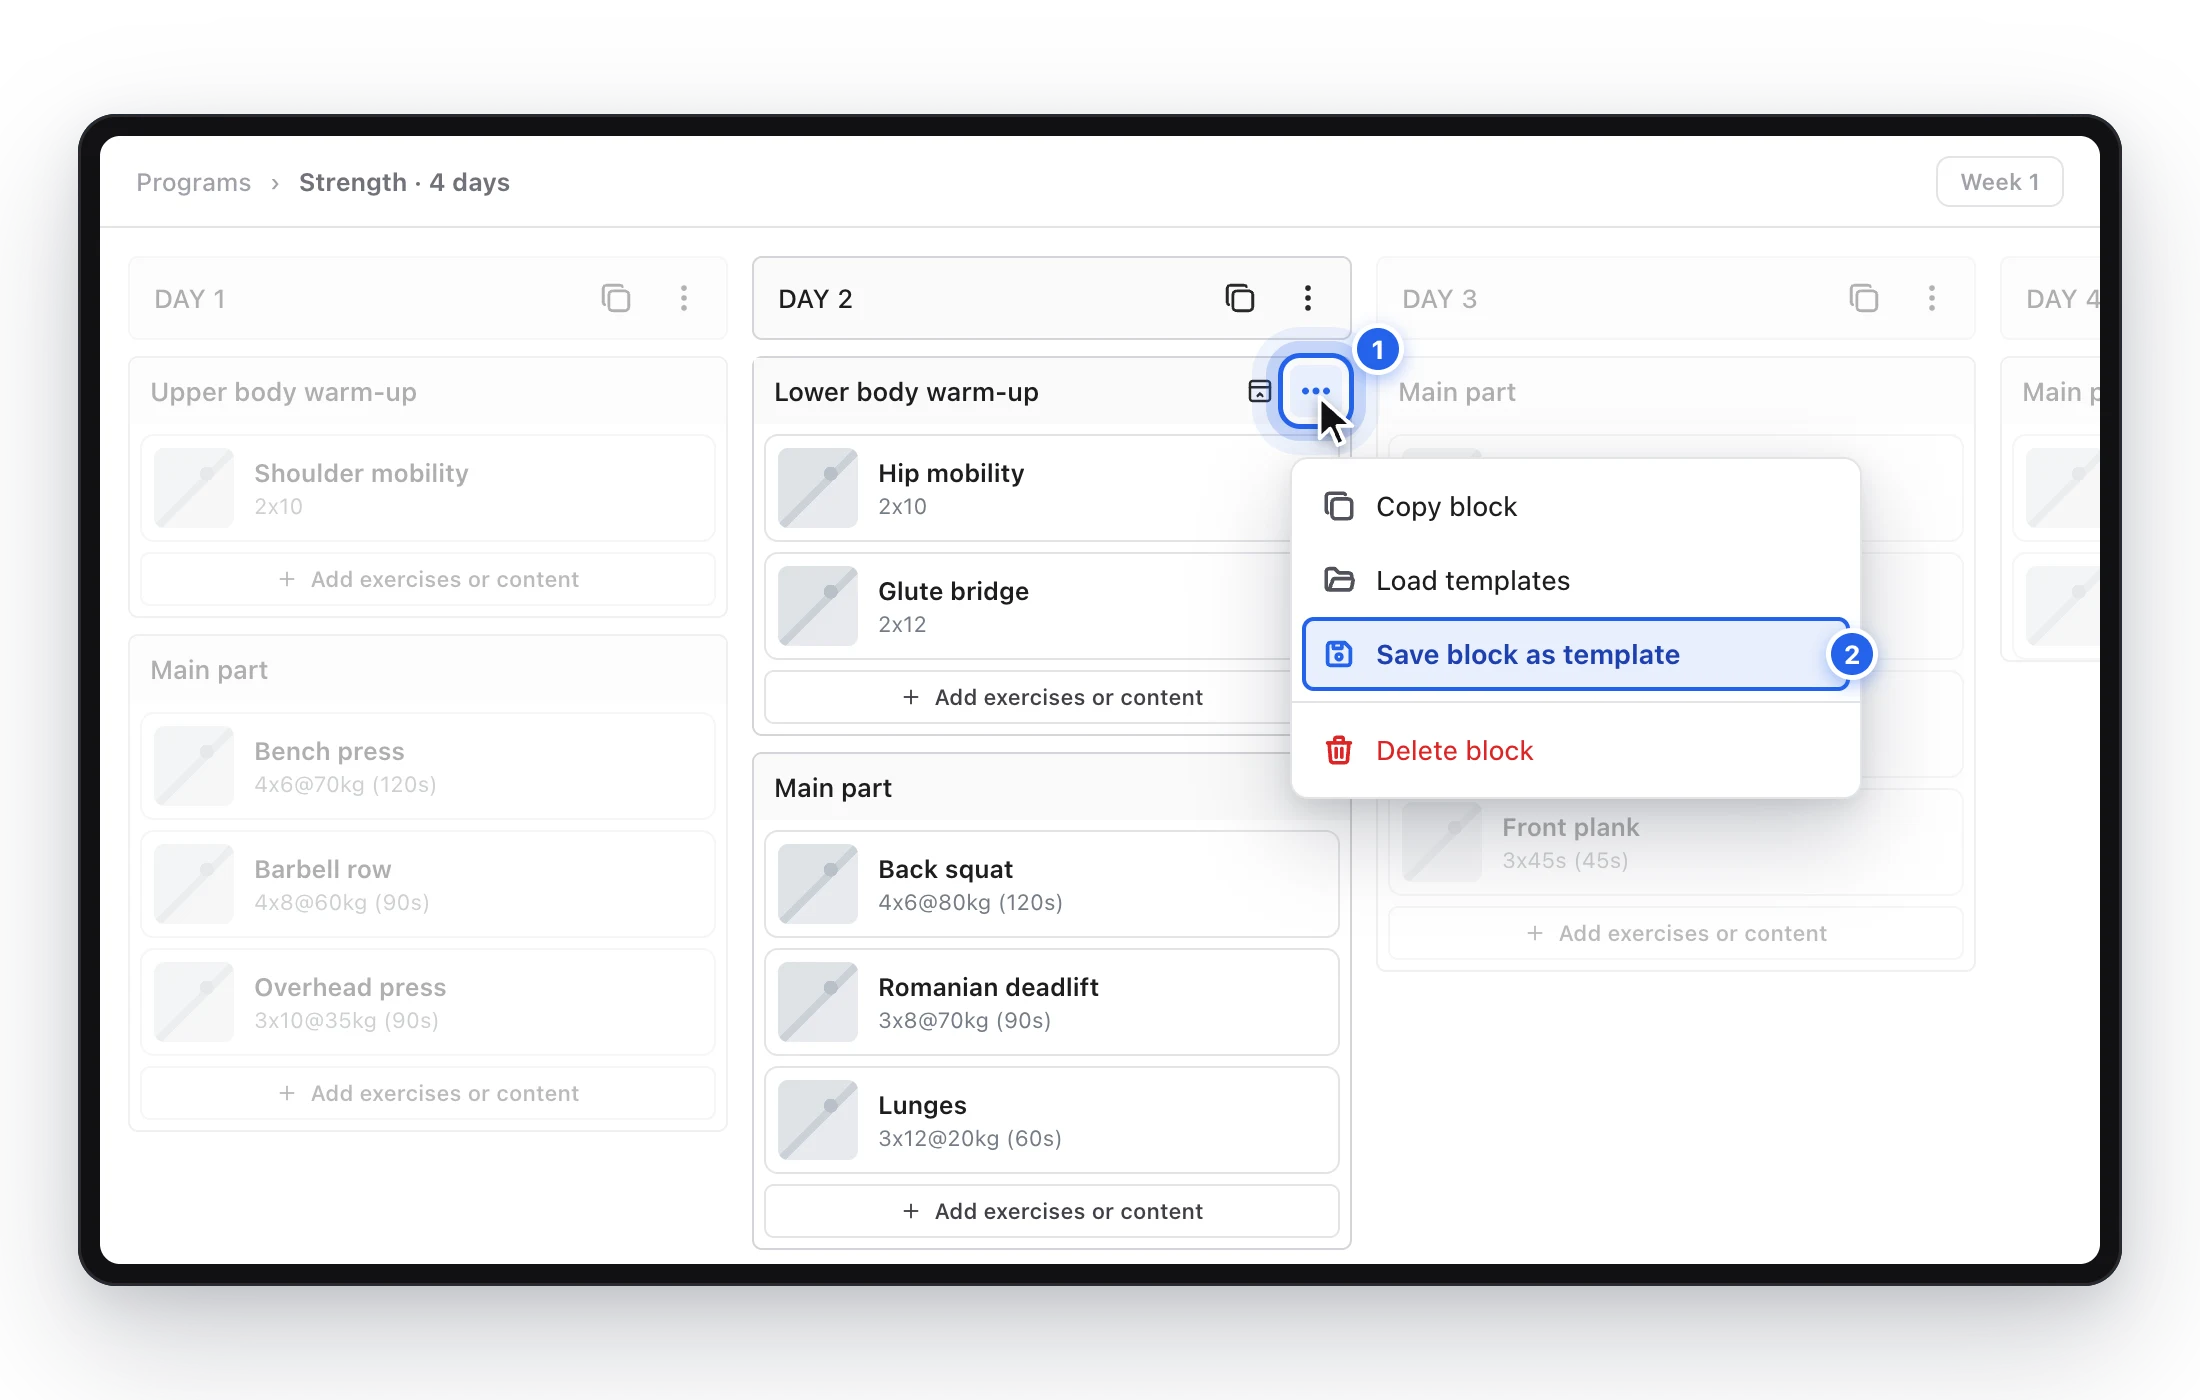Choose Delete block menu entry
The width and height of the screenshot is (2200, 1400).
pyautogui.click(x=1575, y=751)
